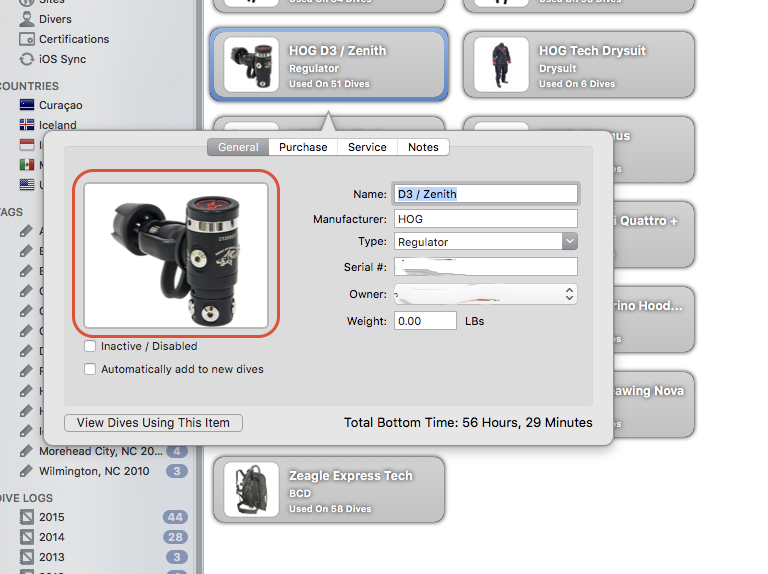Click the regulator photo in the popover
Viewport: 768px width, 574px height.
pos(176,254)
